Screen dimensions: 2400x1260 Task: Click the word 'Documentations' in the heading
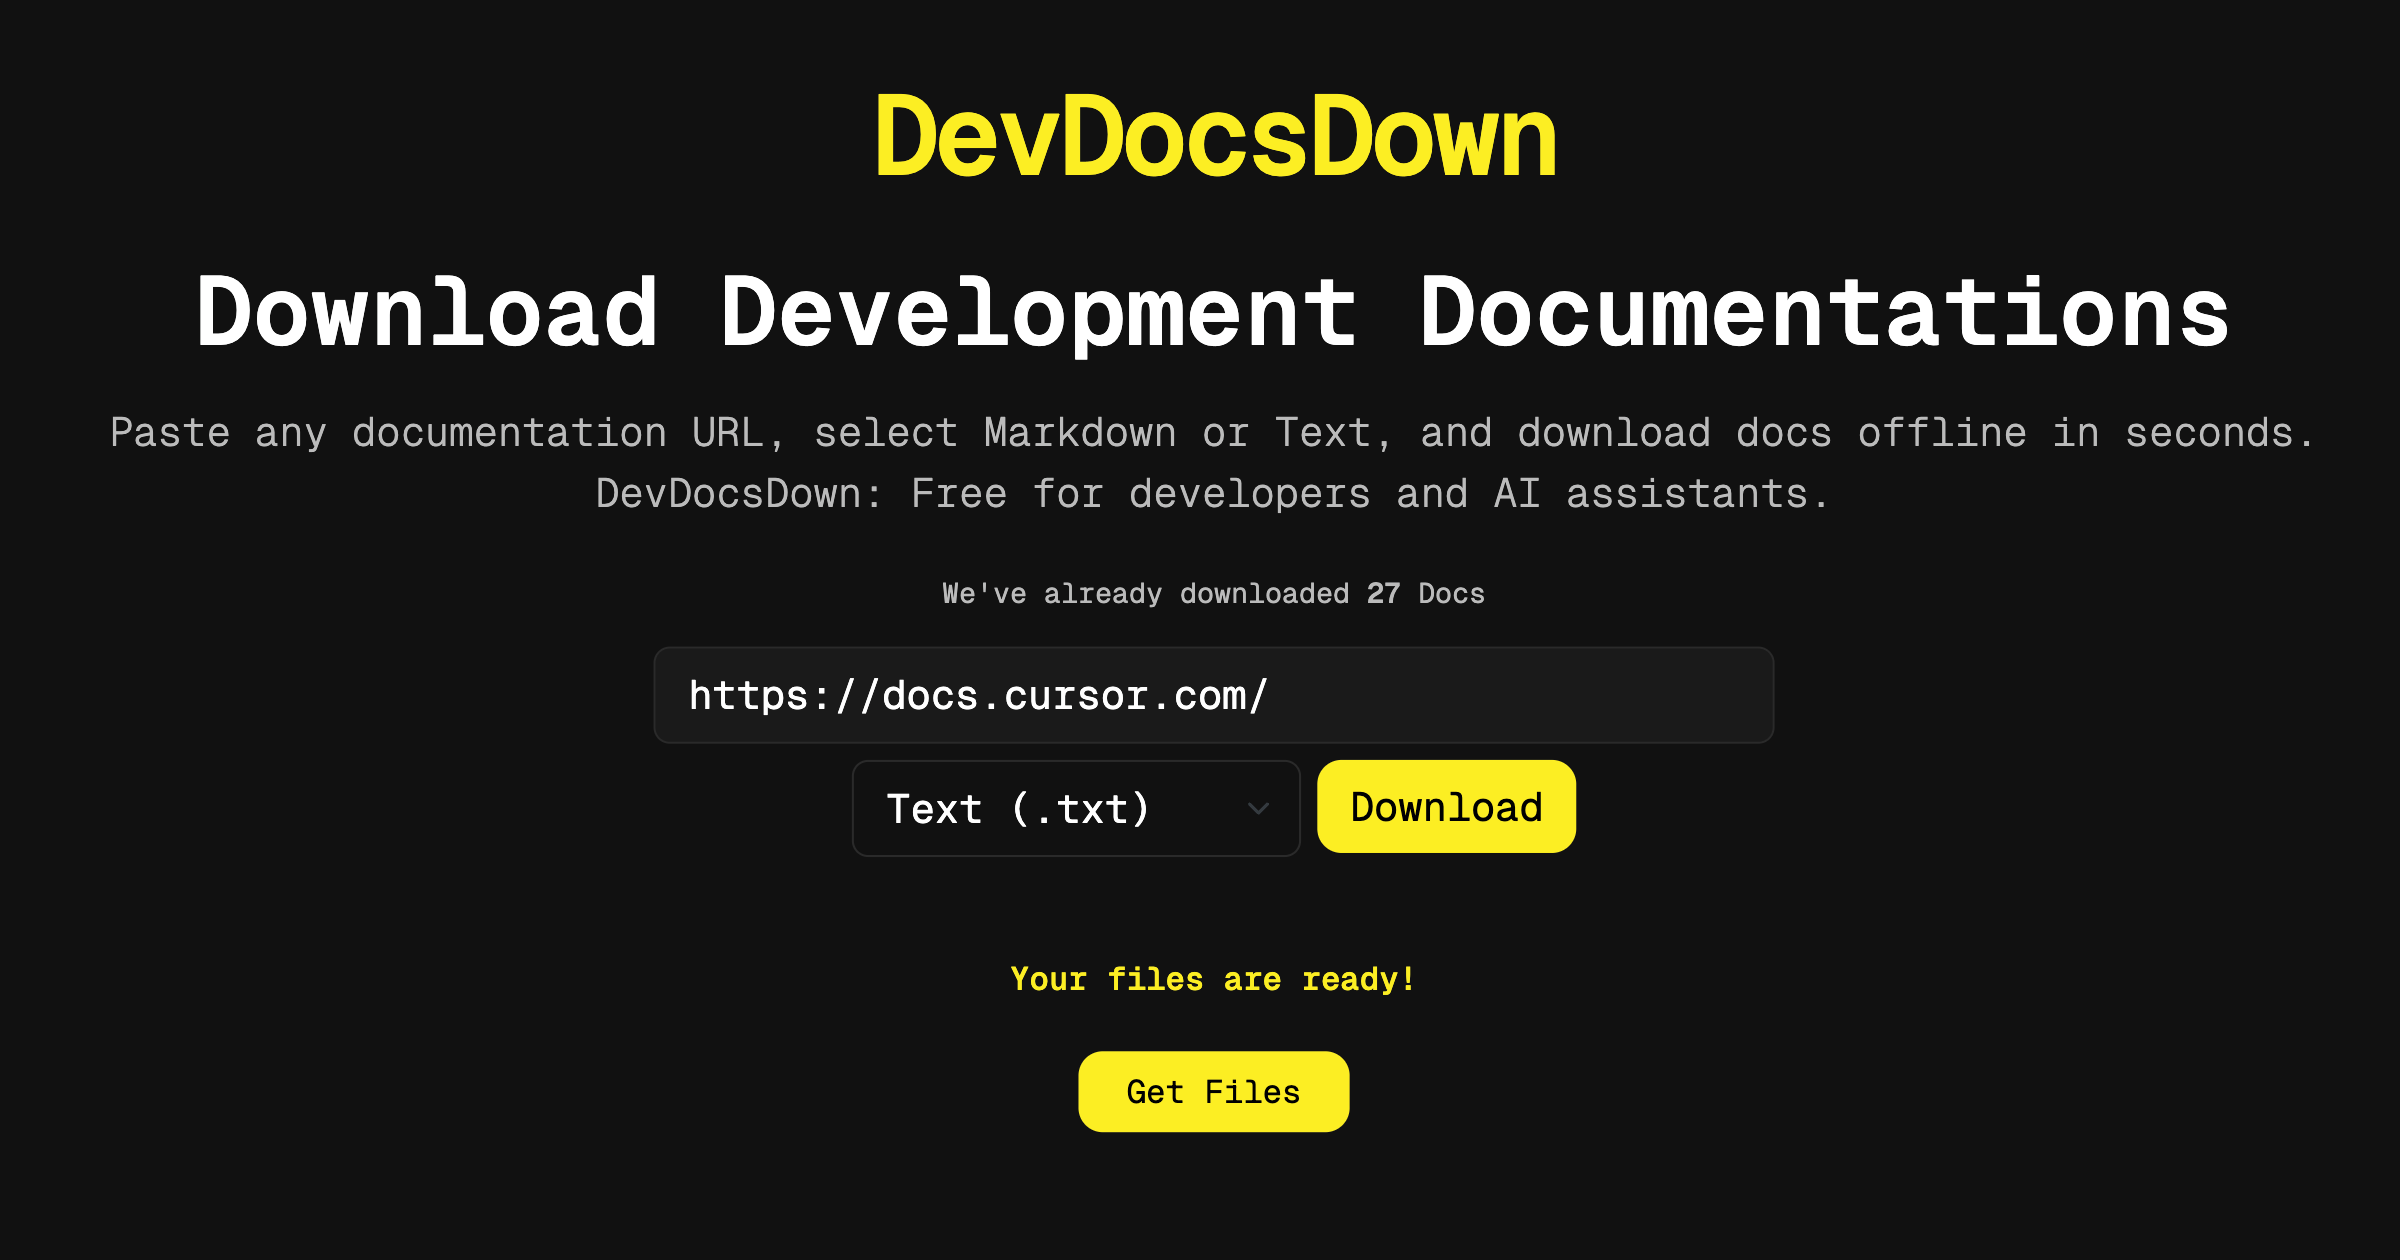tap(1824, 313)
